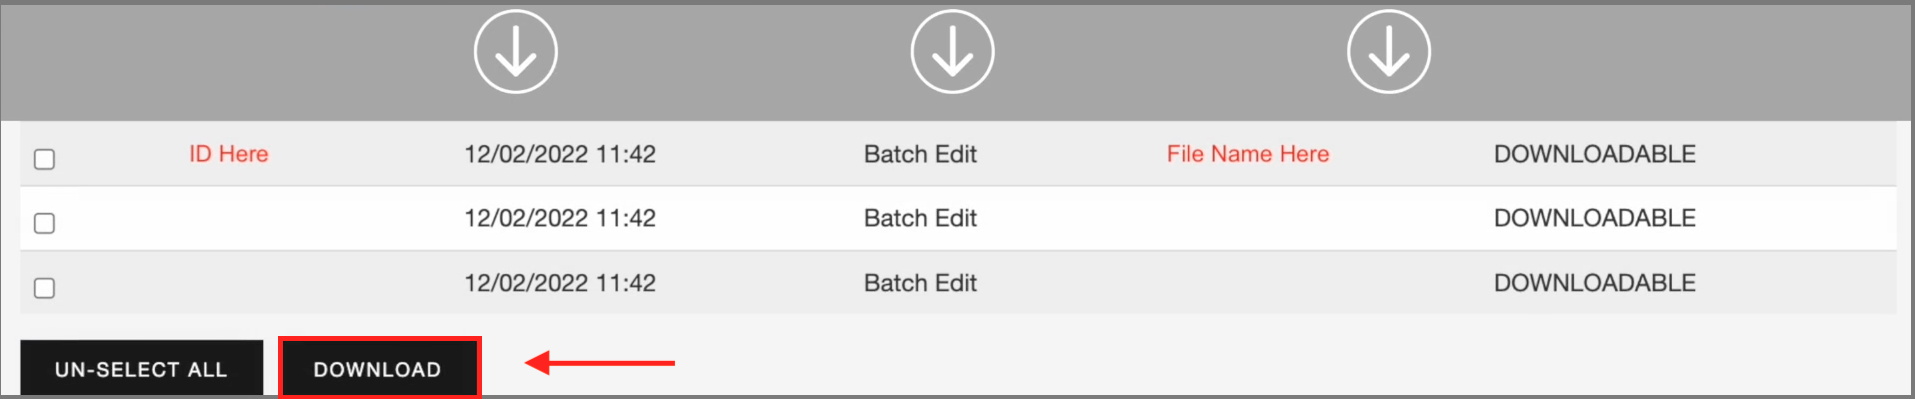Click the second row's 12/02/2022 11:42 date

click(560, 218)
